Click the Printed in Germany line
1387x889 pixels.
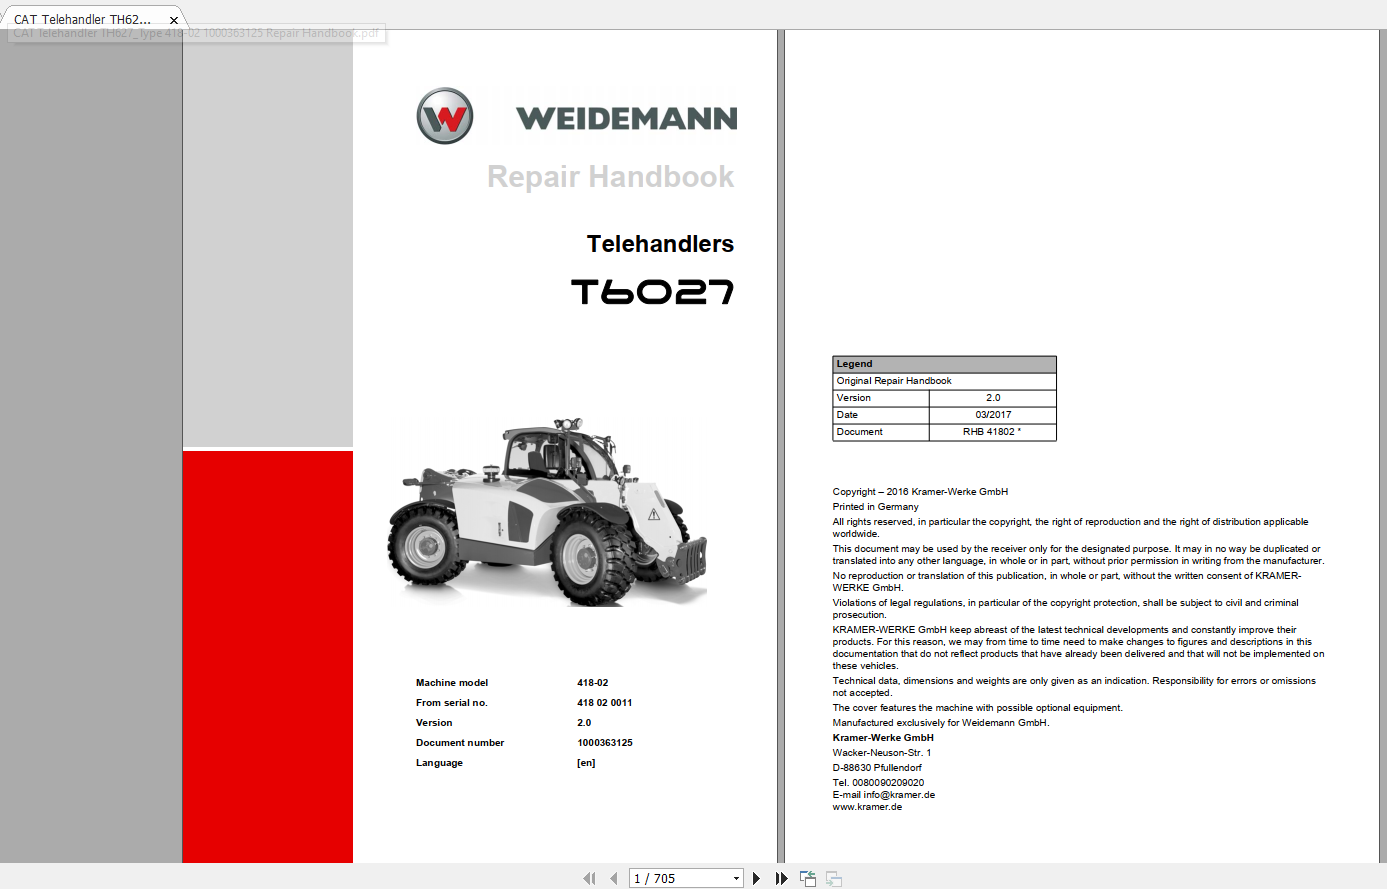[x=875, y=507]
